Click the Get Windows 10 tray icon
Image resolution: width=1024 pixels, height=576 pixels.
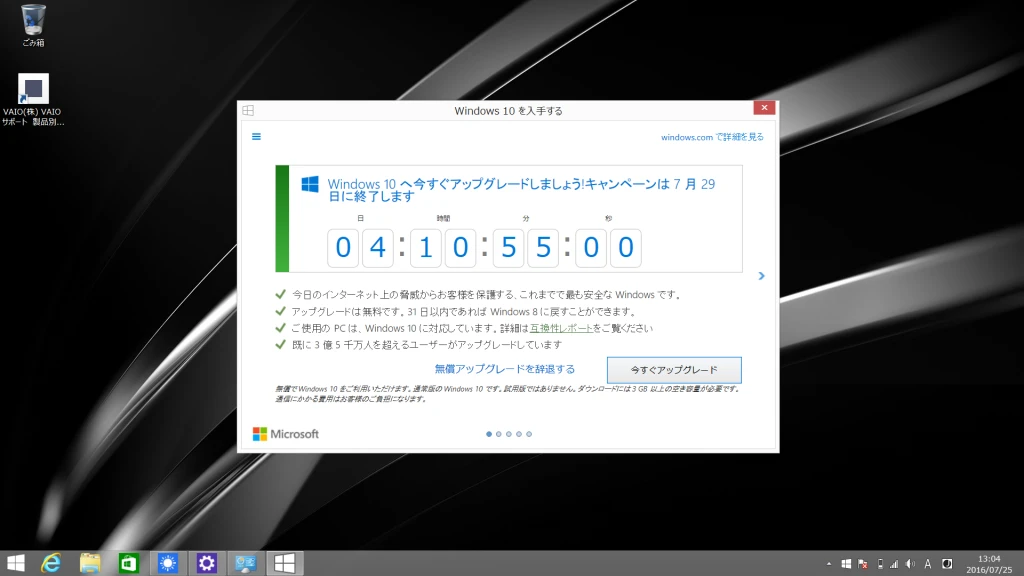click(846, 564)
